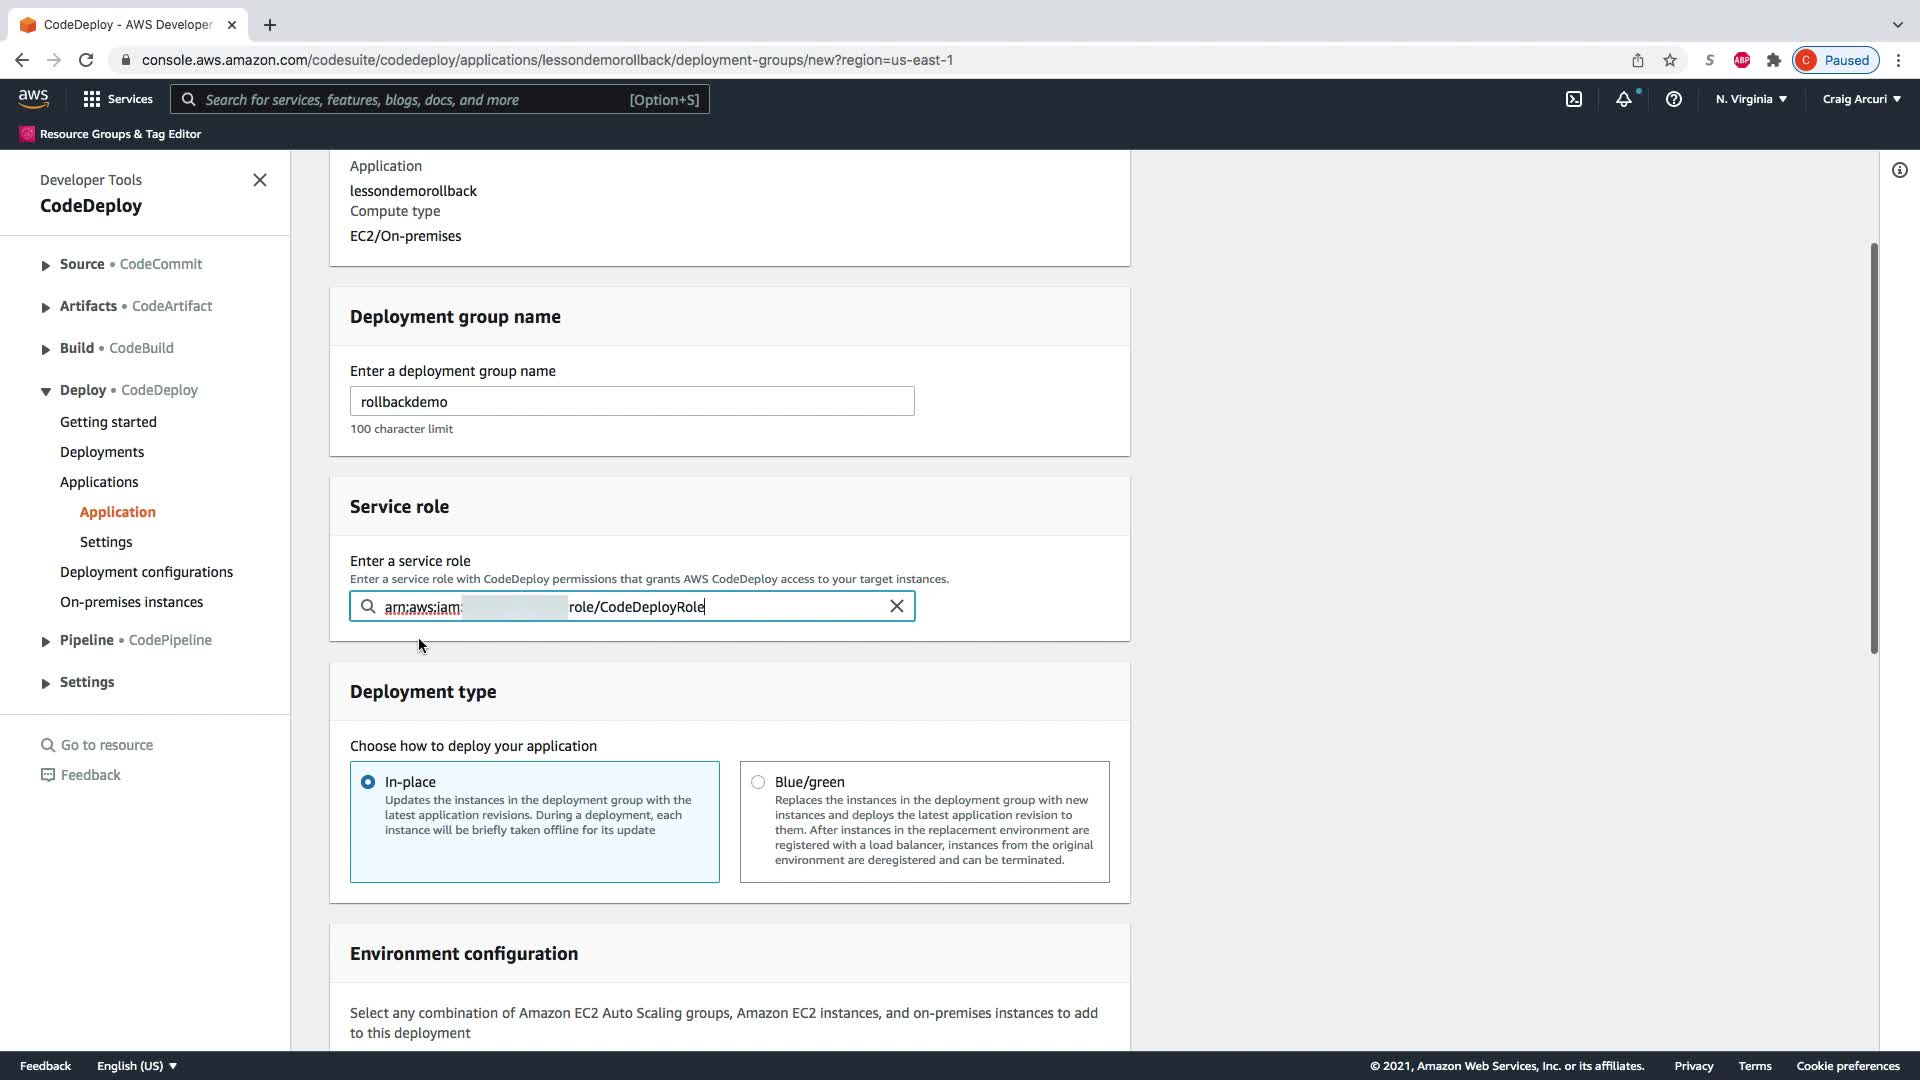Click Resource Groups & Tag Editor
Viewport: 1920px width, 1080px height.
[120, 134]
